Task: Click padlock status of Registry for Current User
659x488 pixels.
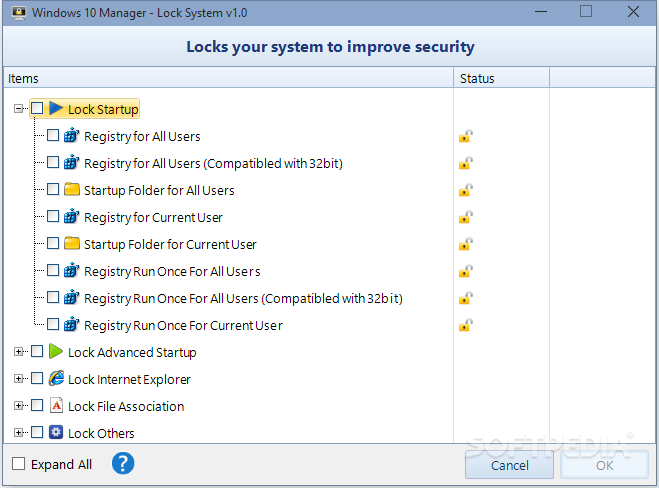Action: click(466, 217)
